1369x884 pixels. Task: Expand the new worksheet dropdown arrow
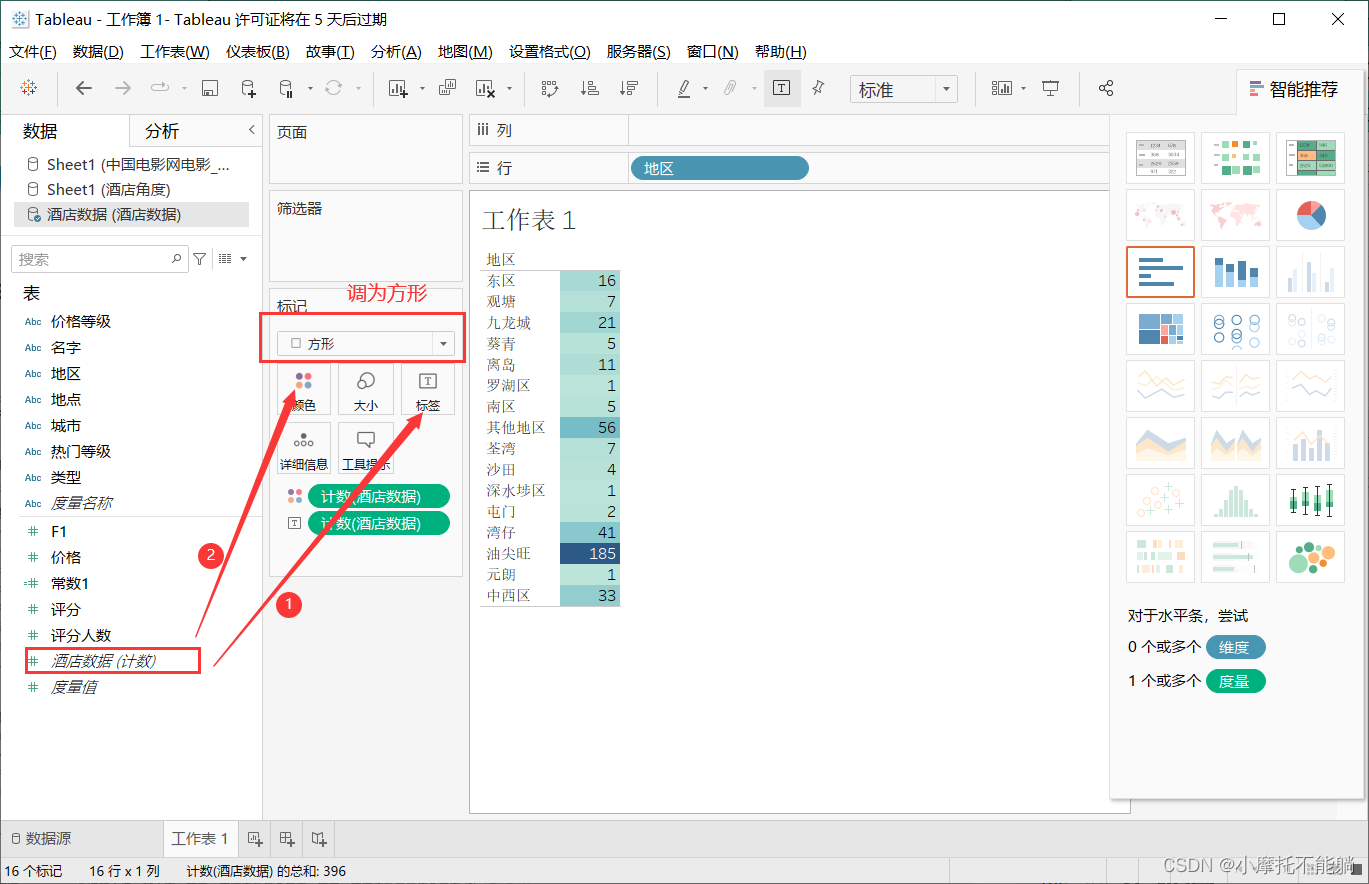click(422, 89)
